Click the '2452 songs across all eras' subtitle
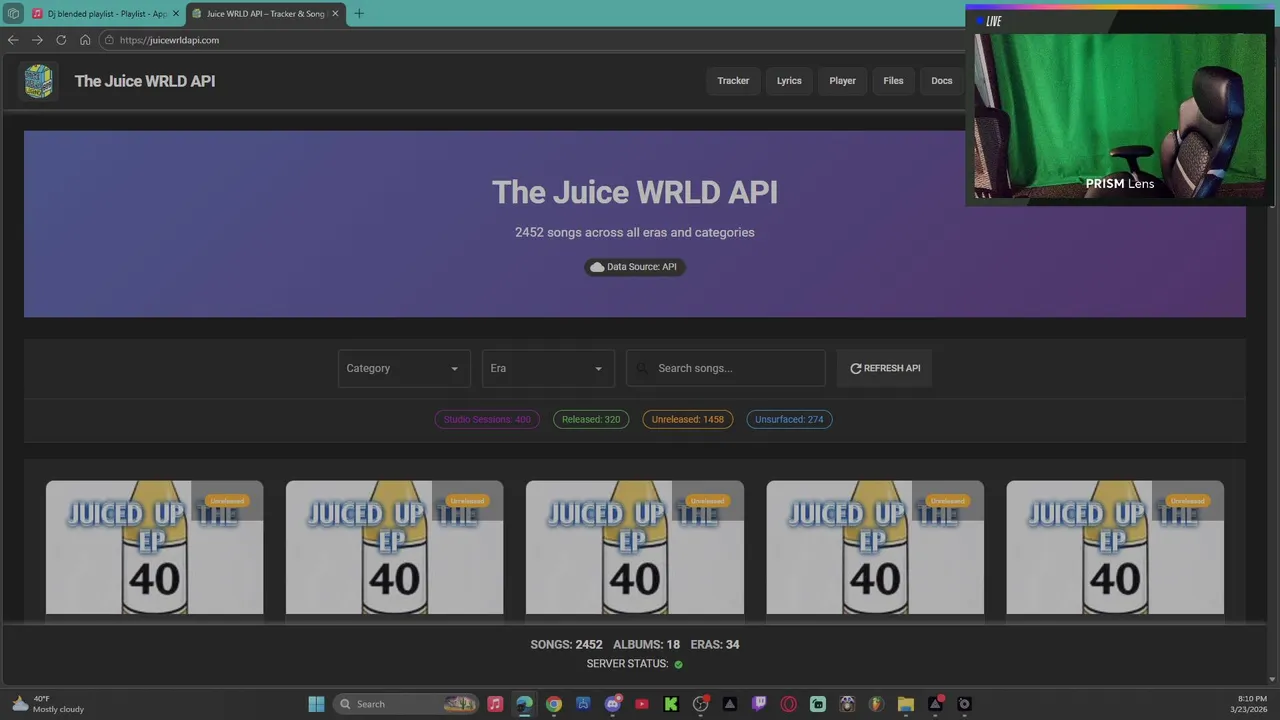The image size is (1280, 720). [x=635, y=232]
